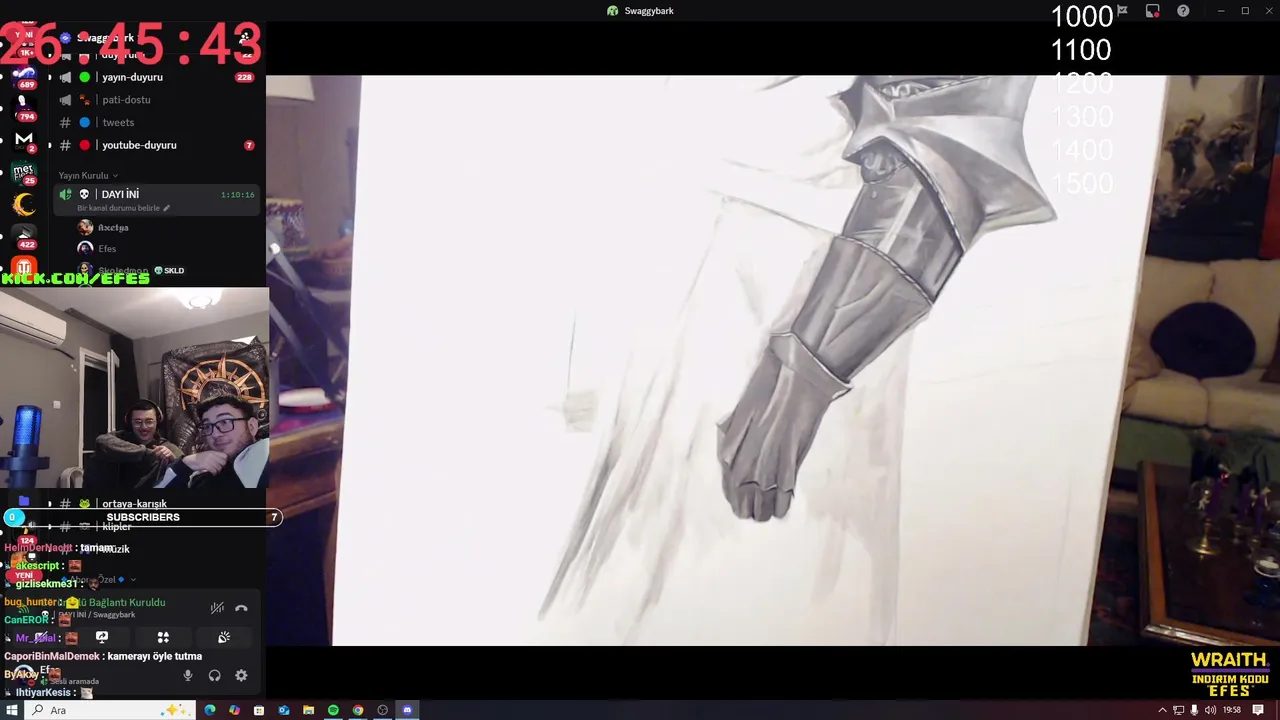Screen dimensions: 1280x720
Task: Click the webcam overlay feed
Action: tap(134, 389)
